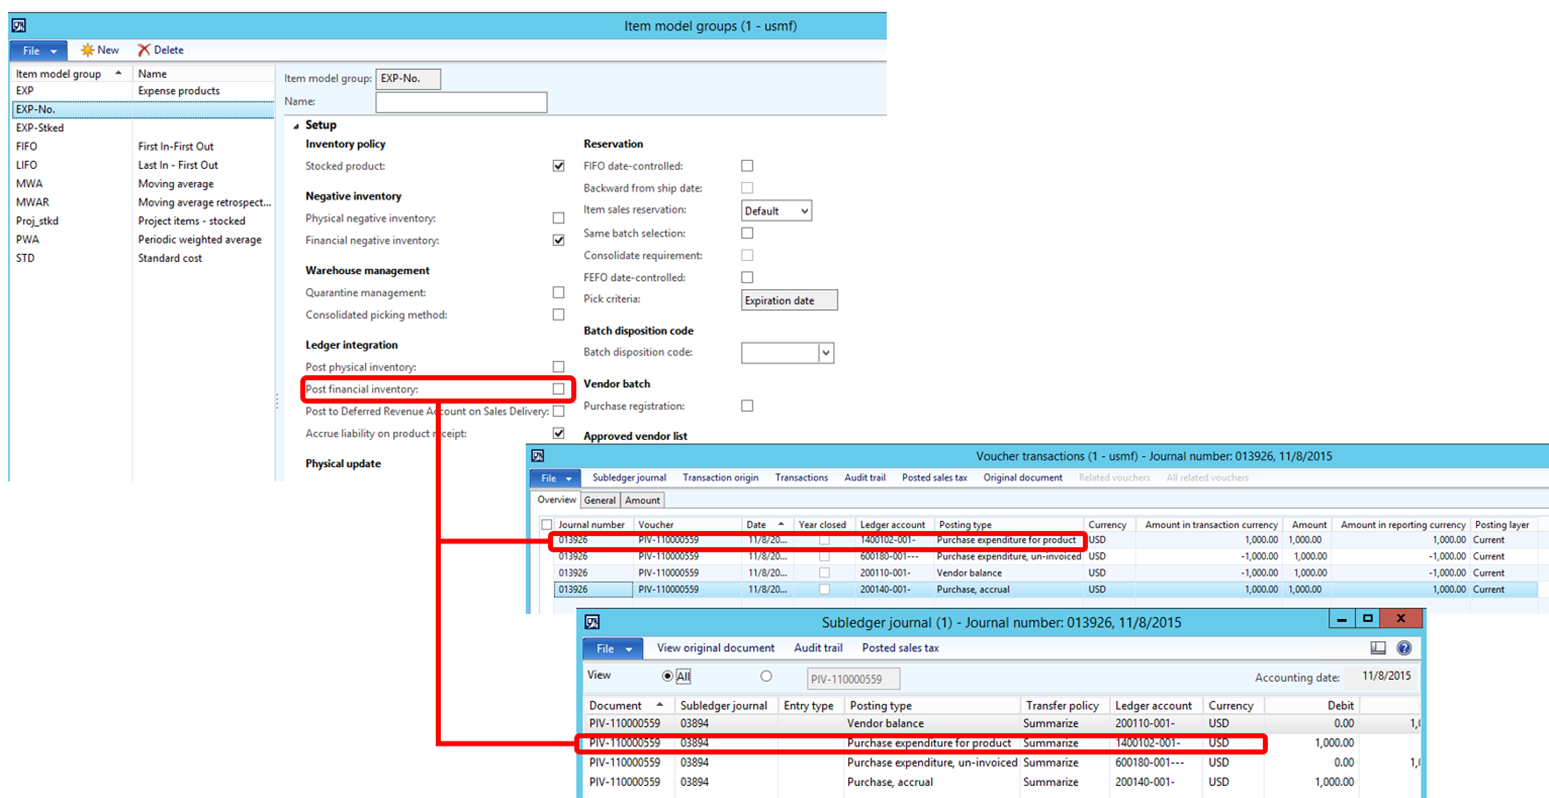
Task: Click the New record star icon
Action: tap(87, 50)
